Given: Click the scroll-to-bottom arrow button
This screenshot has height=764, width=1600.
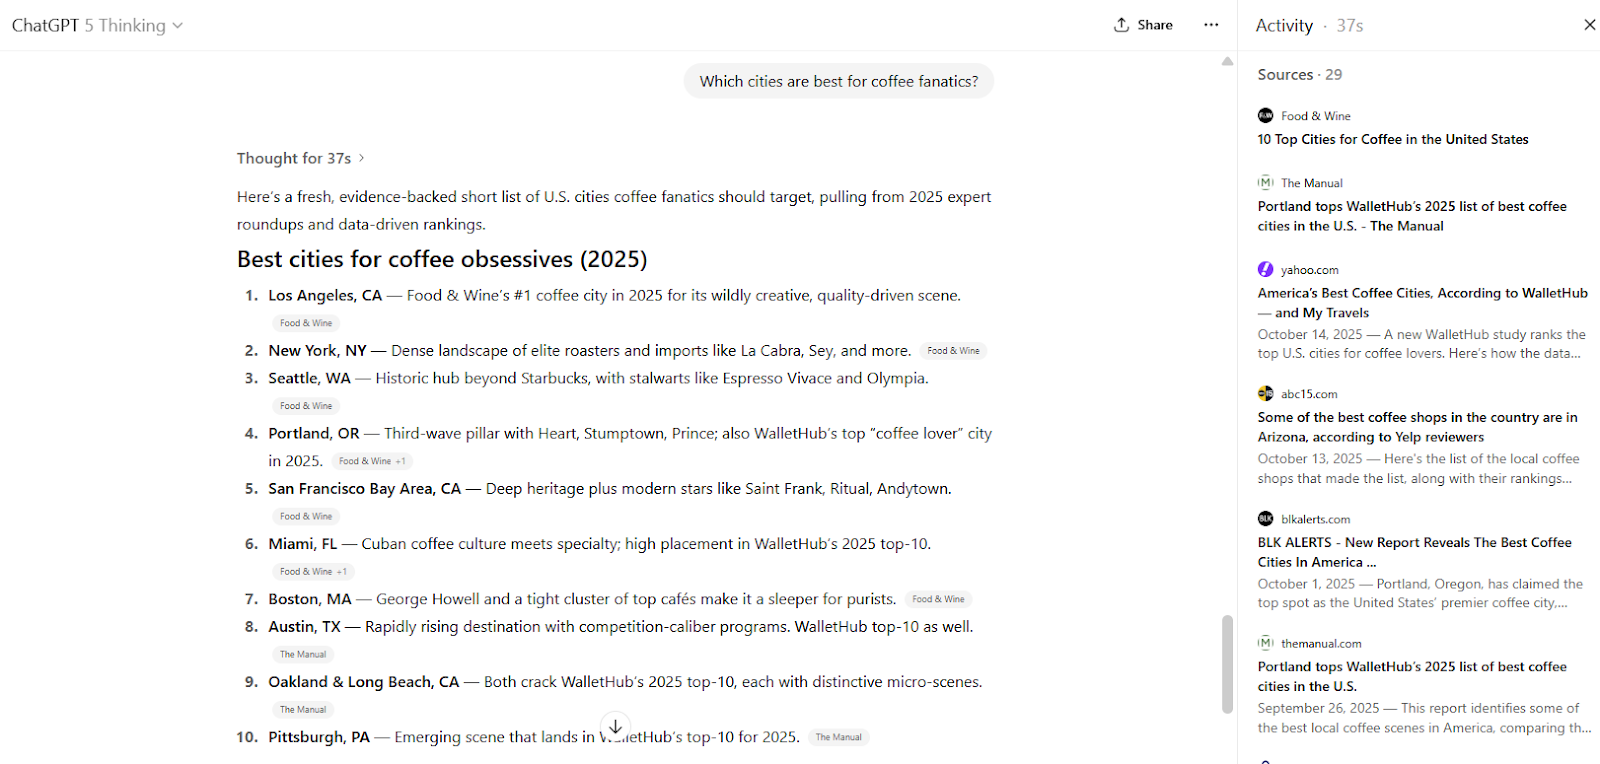Looking at the screenshot, I should pos(616,726).
